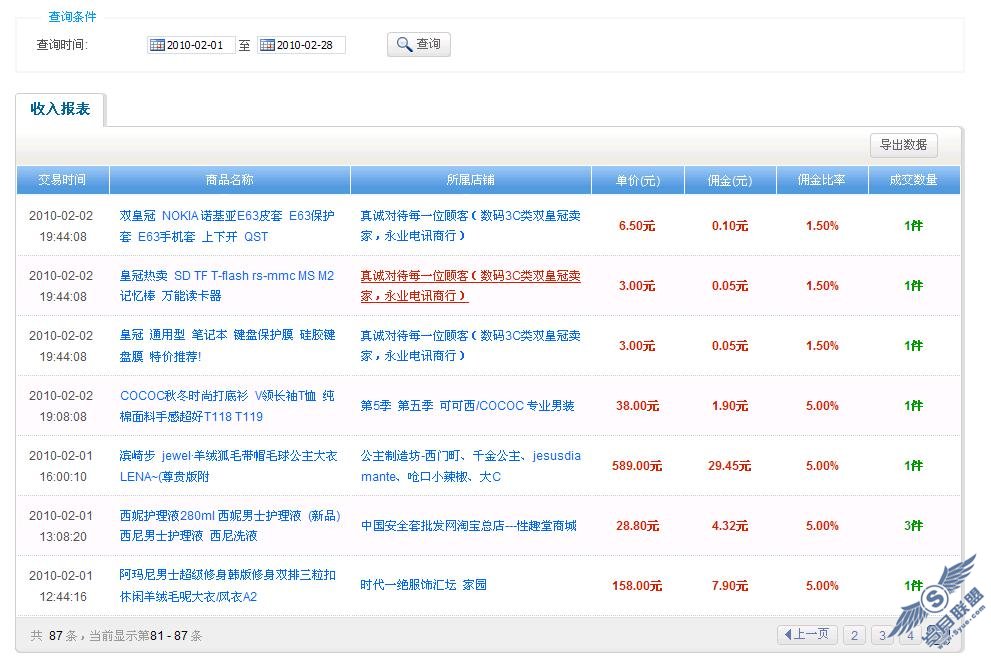The image size is (991, 656).
Task: Open the 第5季 第五季 可可西/COCOC 专业男装 store link
Action: 468,406
